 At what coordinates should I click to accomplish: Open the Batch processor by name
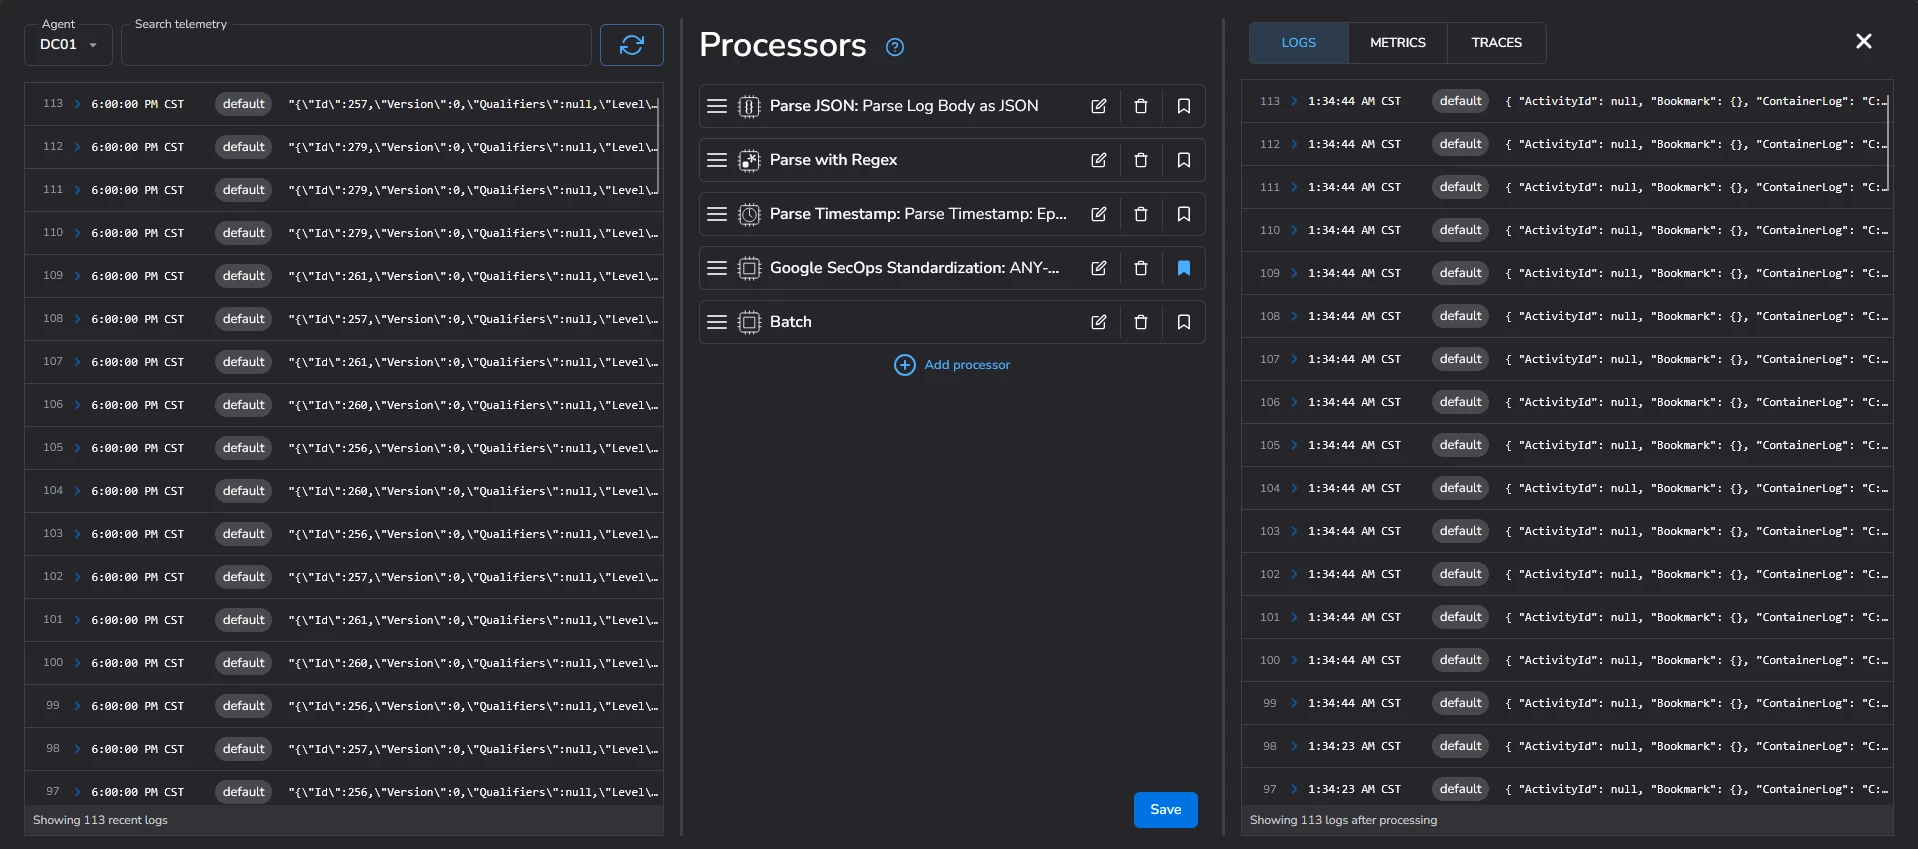pyautogui.click(x=790, y=322)
